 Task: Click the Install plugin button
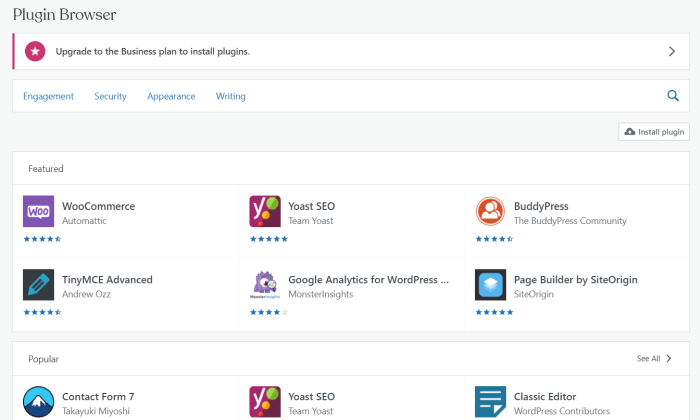pos(654,132)
